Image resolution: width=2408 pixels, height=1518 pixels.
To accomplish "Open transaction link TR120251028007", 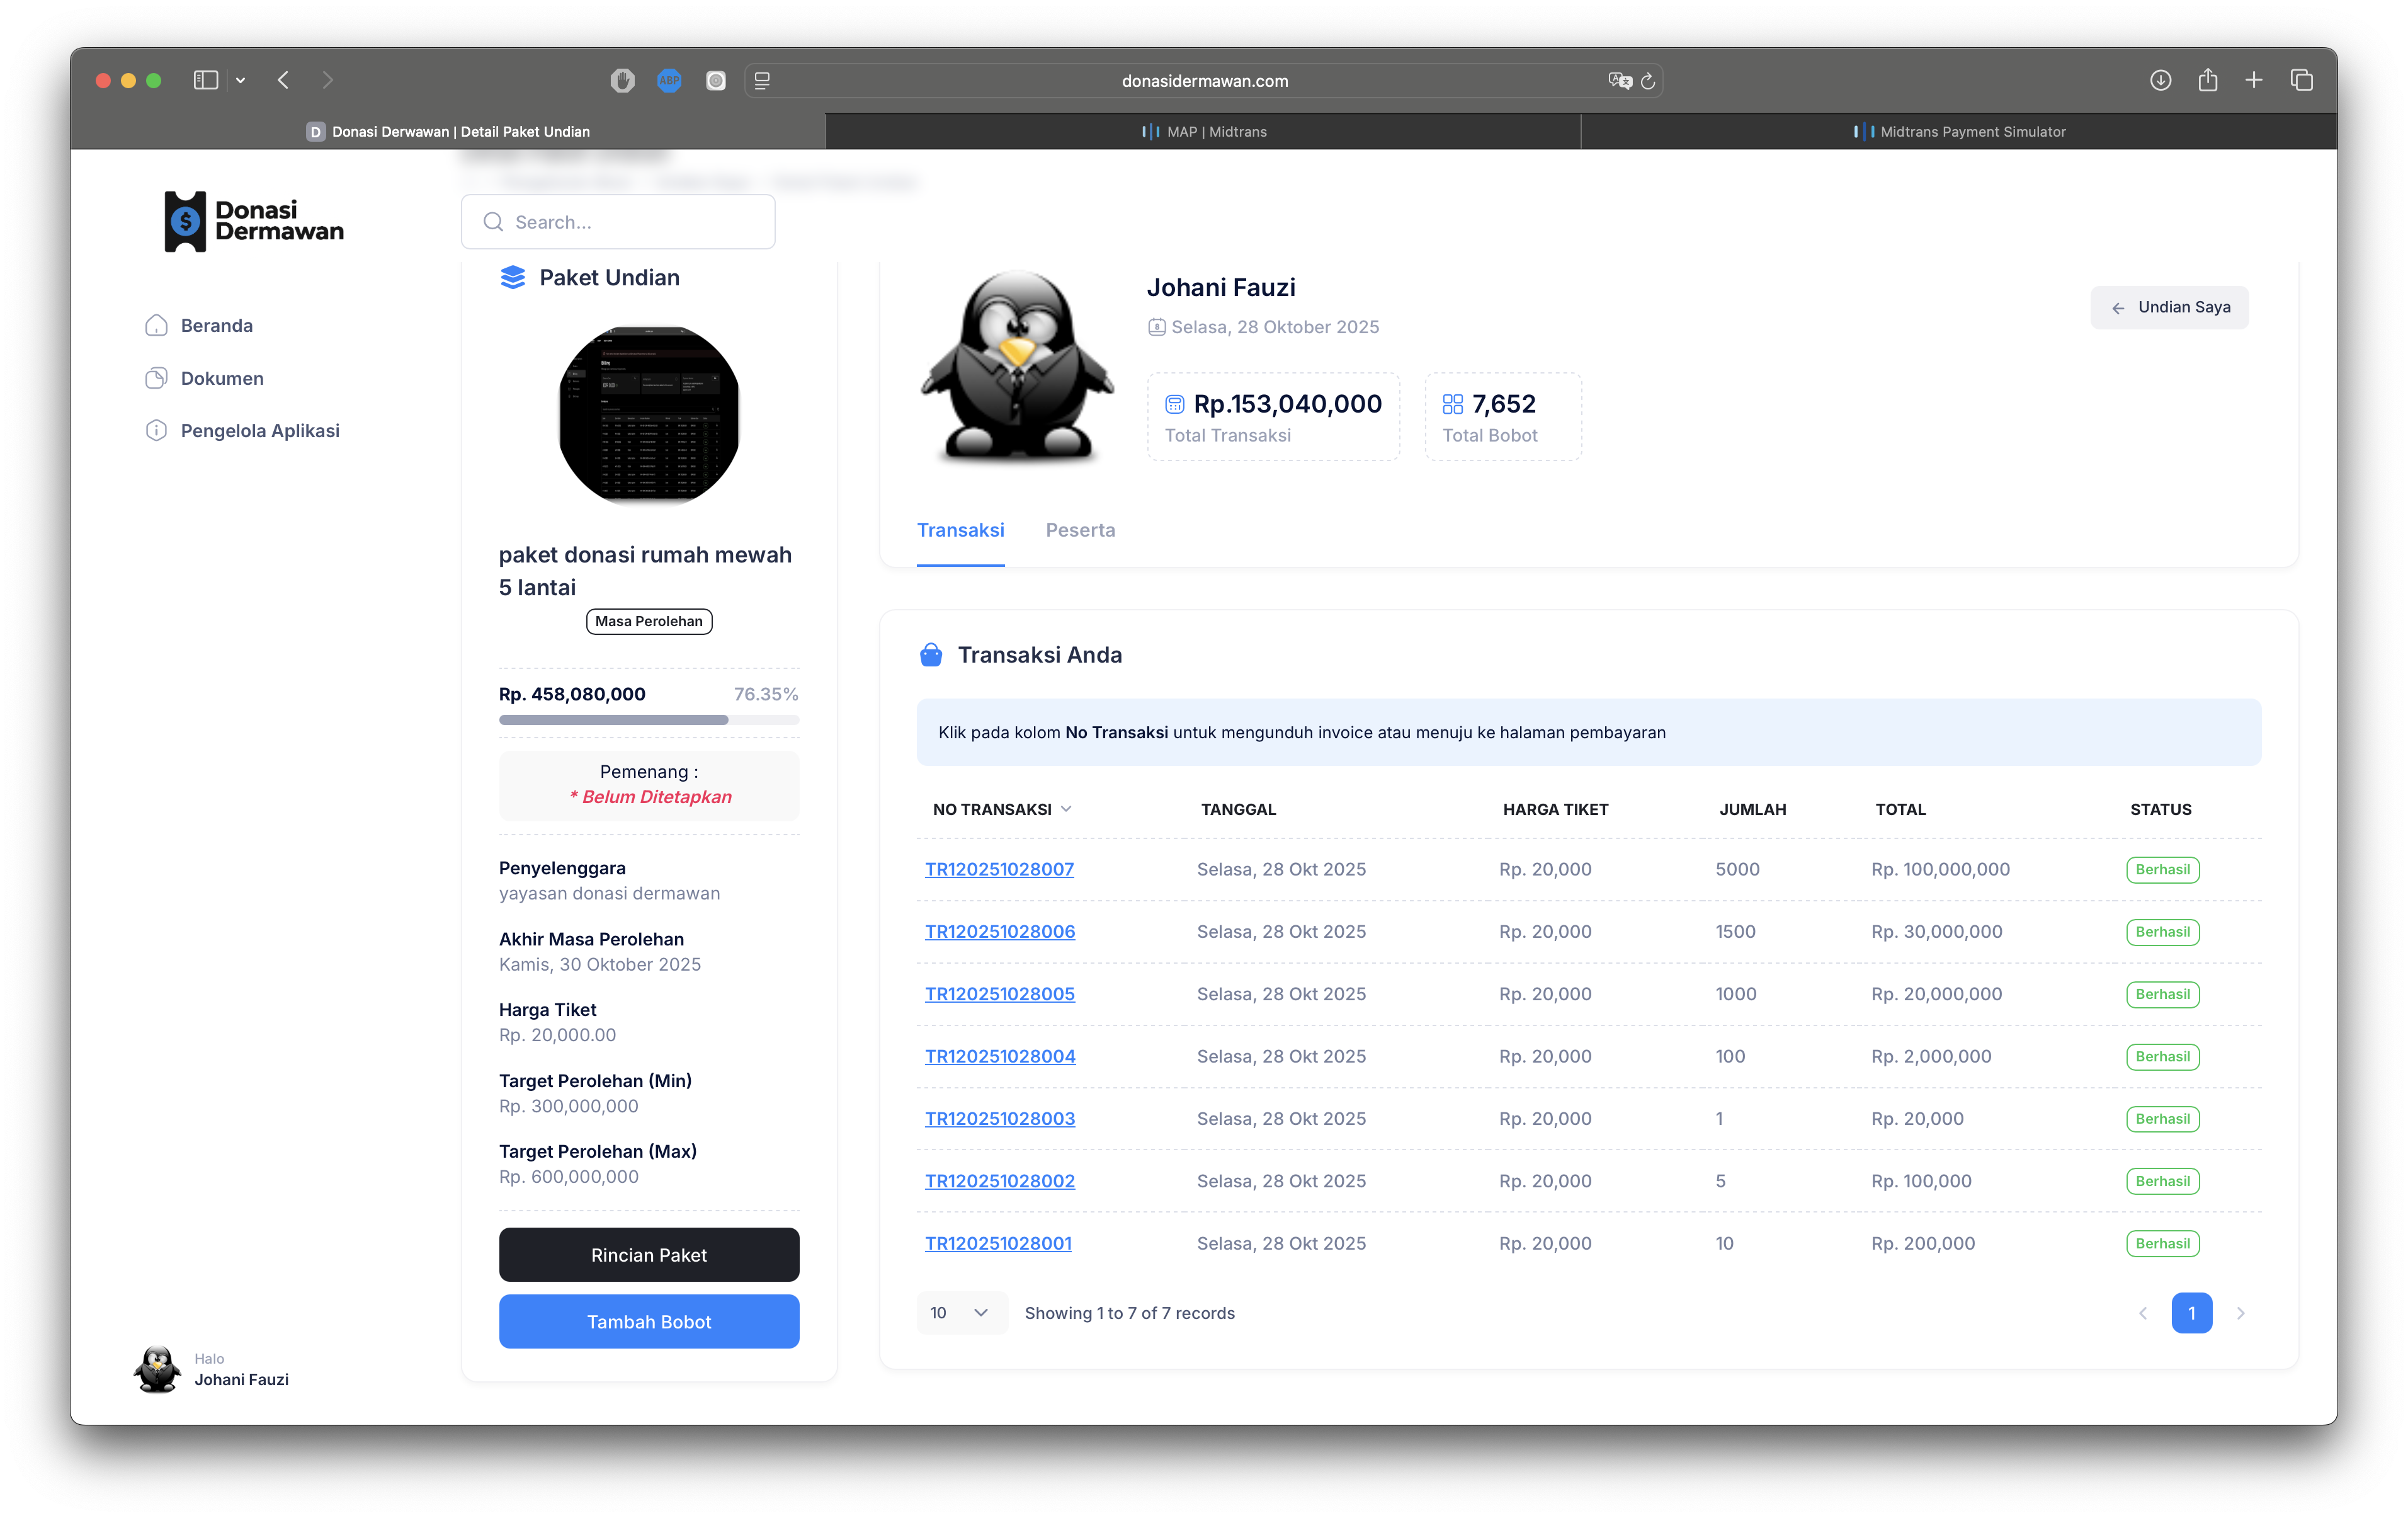I will pos(999,869).
